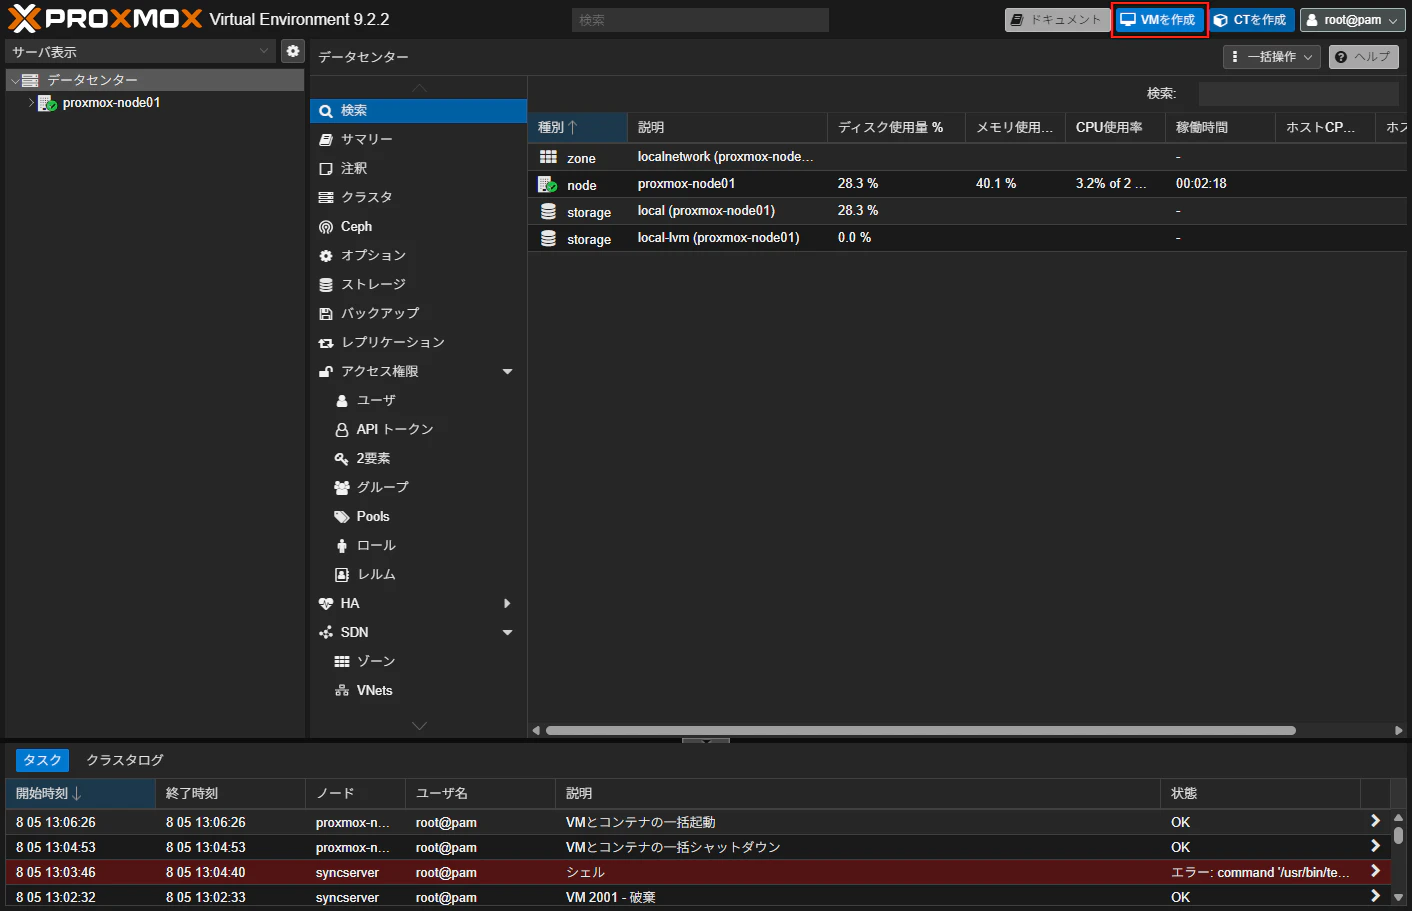This screenshot has width=1412, height=911.
Task: Click the API トークン user icon
Action: point(342,430)
